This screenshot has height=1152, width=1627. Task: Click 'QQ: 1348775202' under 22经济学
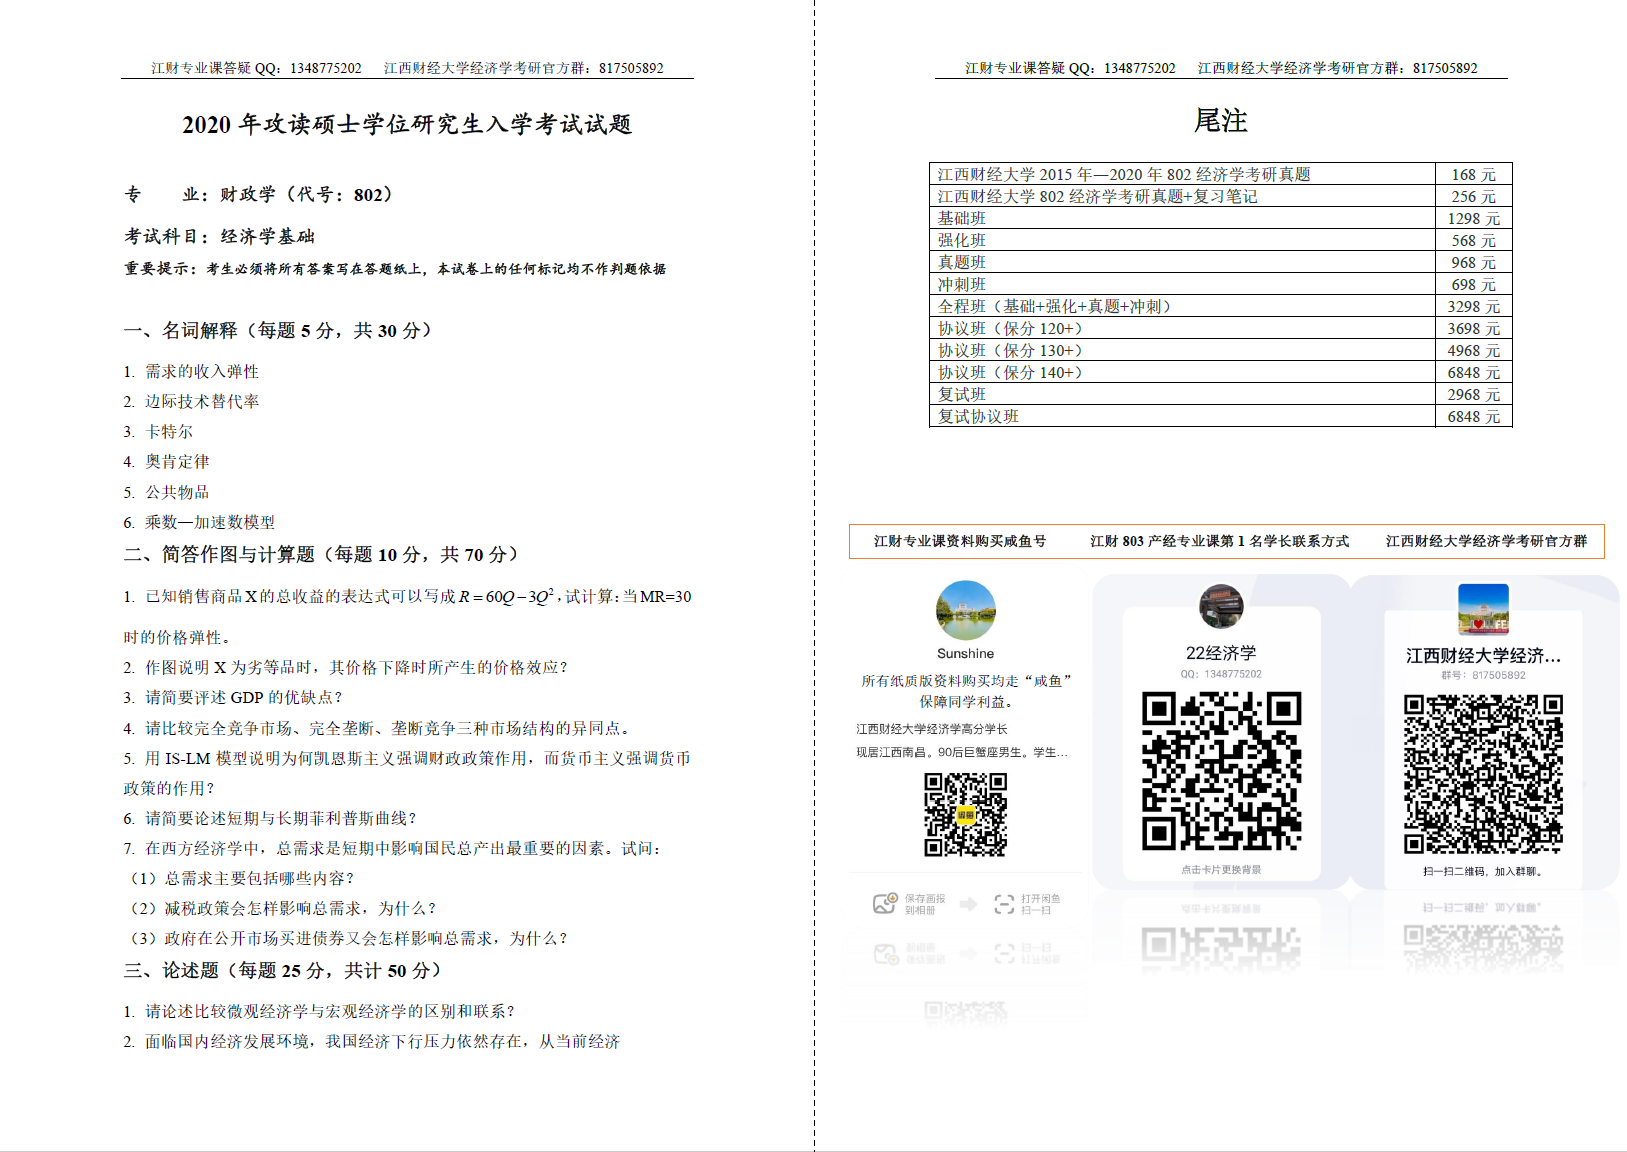tap(1221, 674)
